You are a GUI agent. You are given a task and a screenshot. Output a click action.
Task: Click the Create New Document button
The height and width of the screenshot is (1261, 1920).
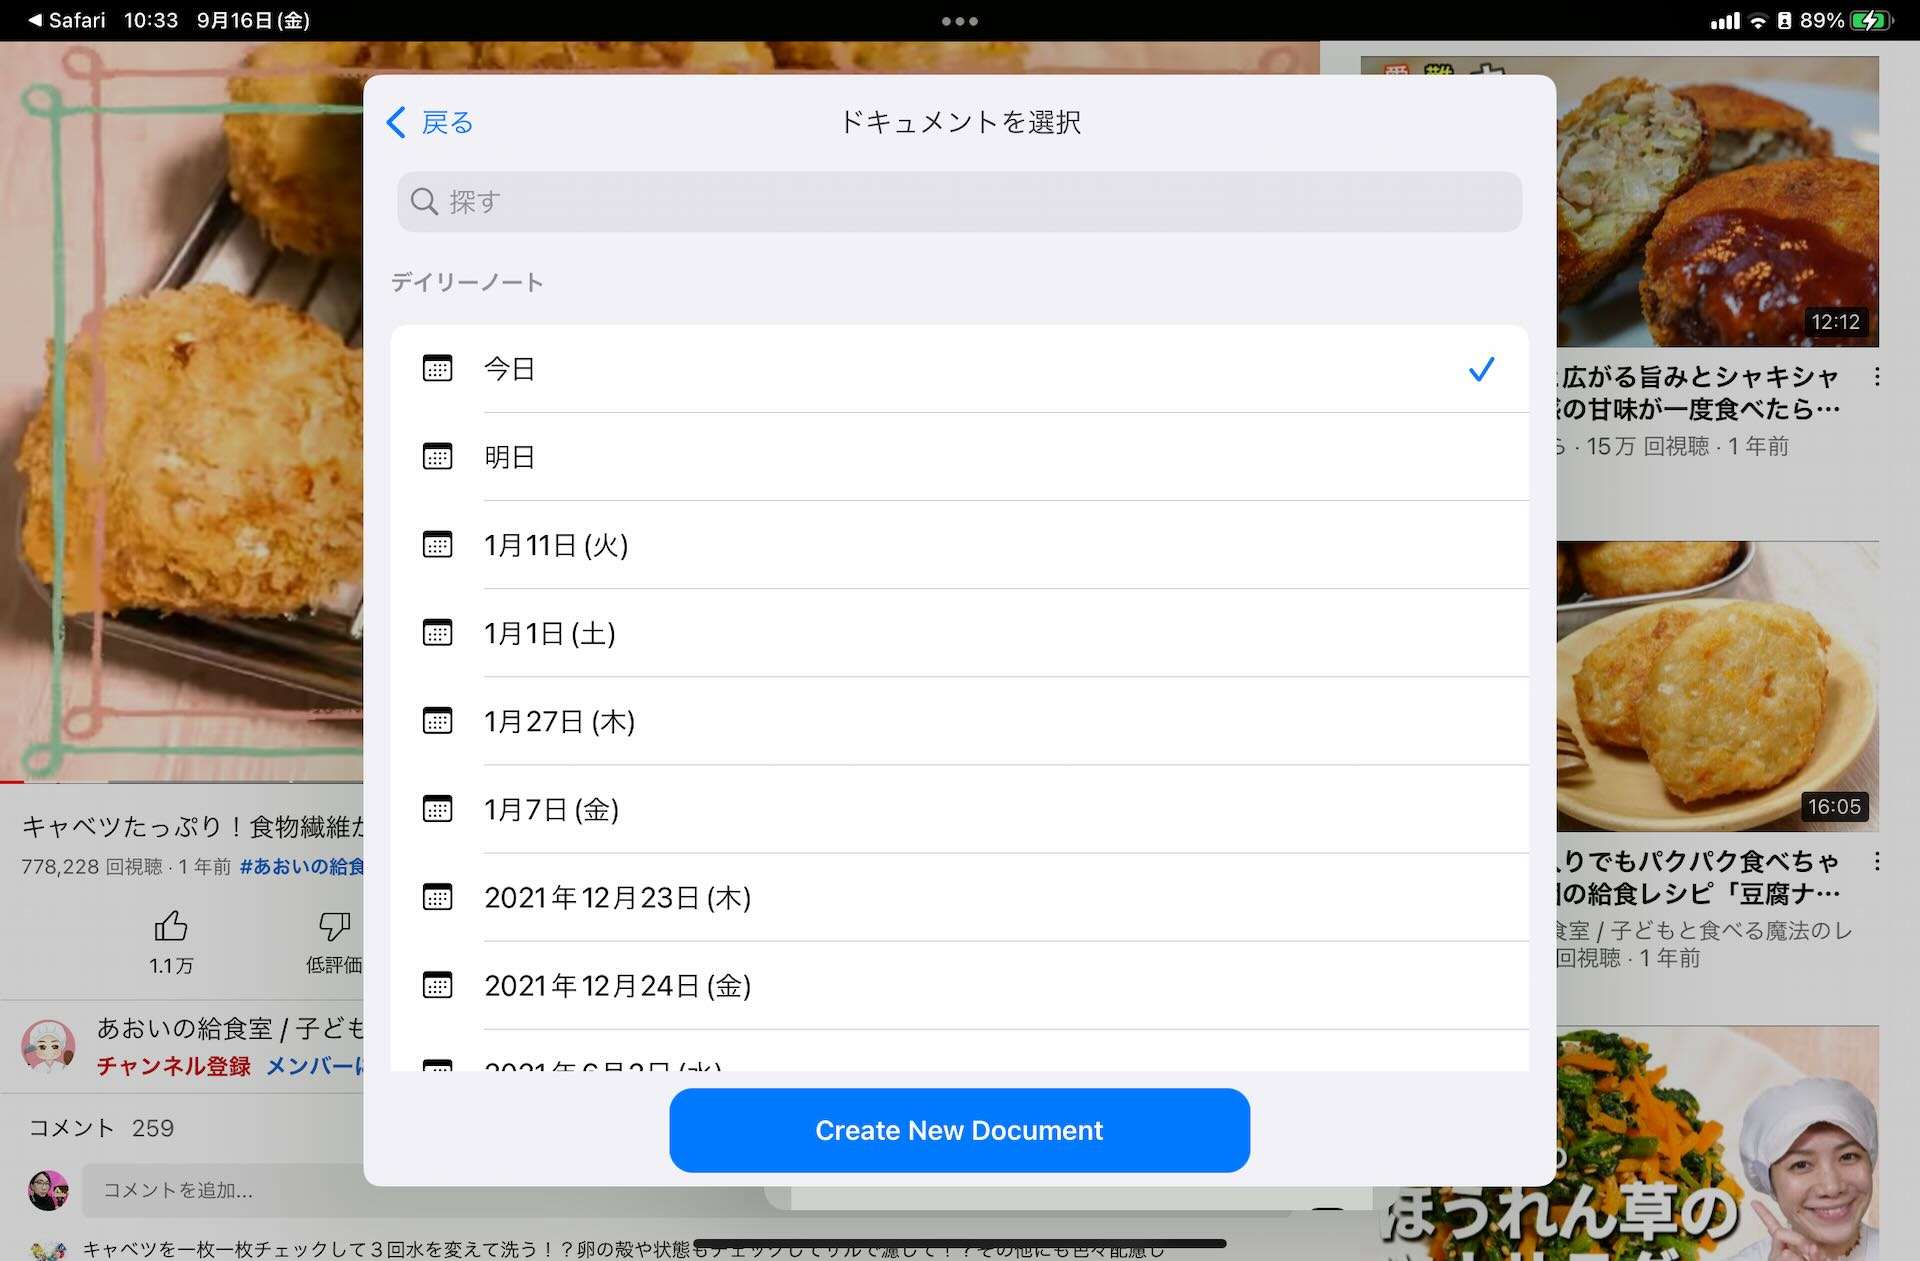click(x=959, y=1130)
